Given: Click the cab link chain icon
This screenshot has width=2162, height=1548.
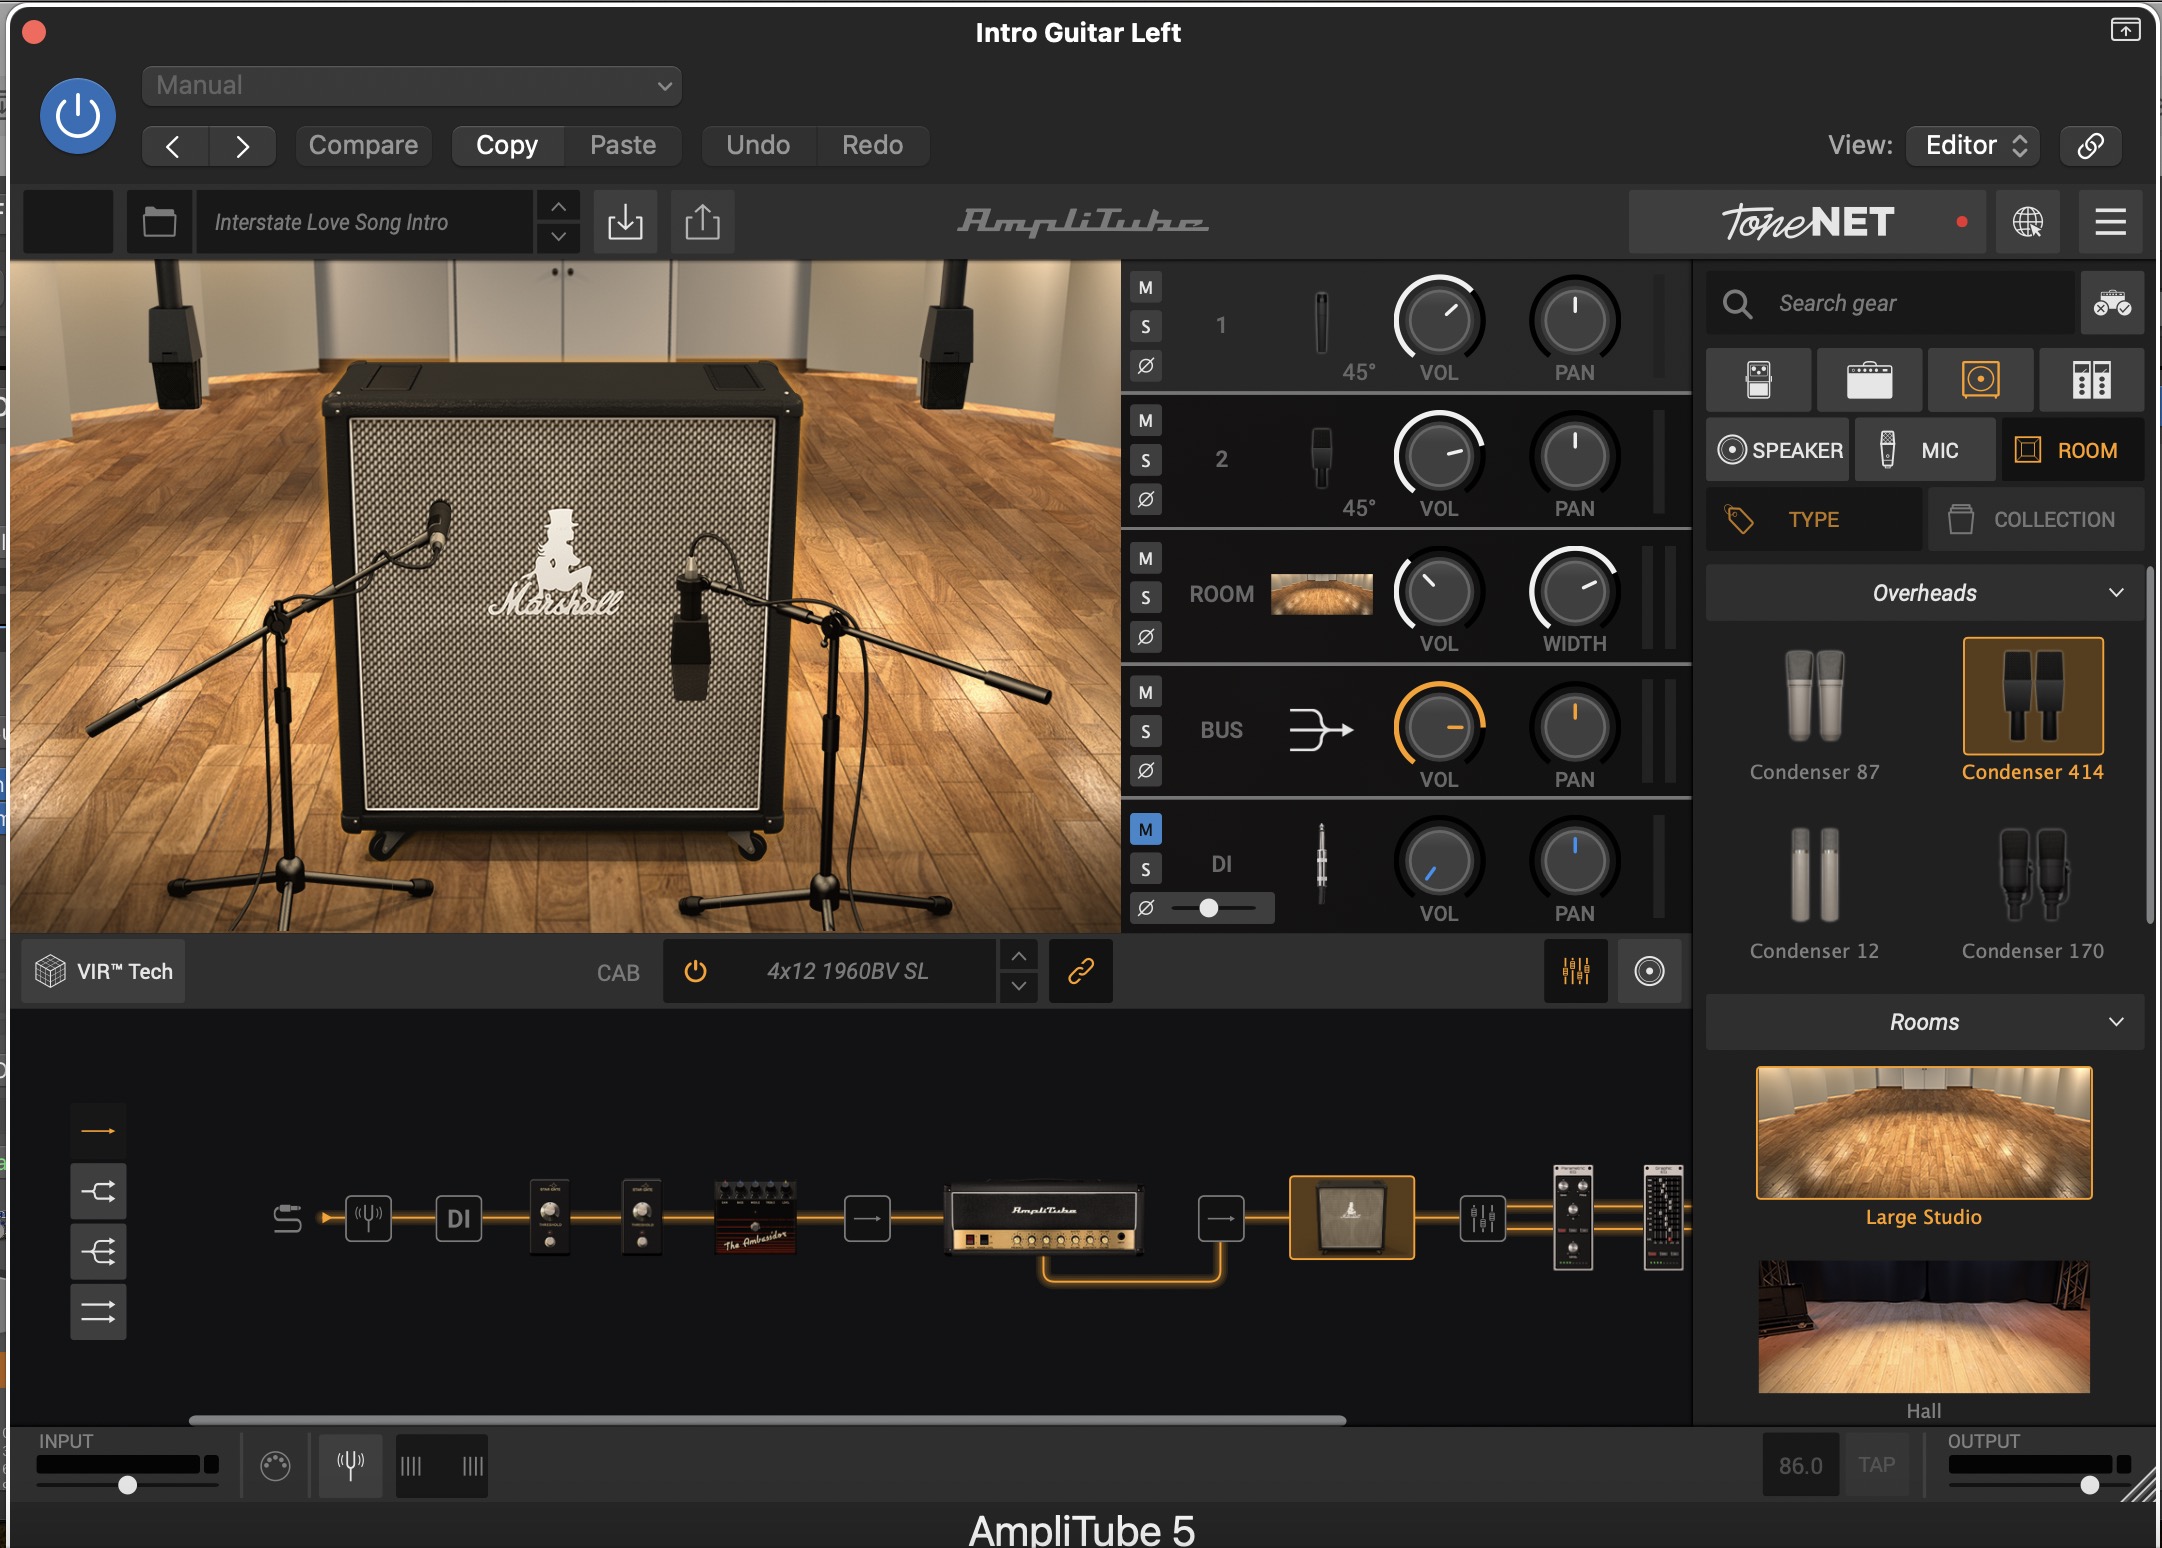Looking at the screenshot, I should pyautogui.click(x=1081, y=971).
